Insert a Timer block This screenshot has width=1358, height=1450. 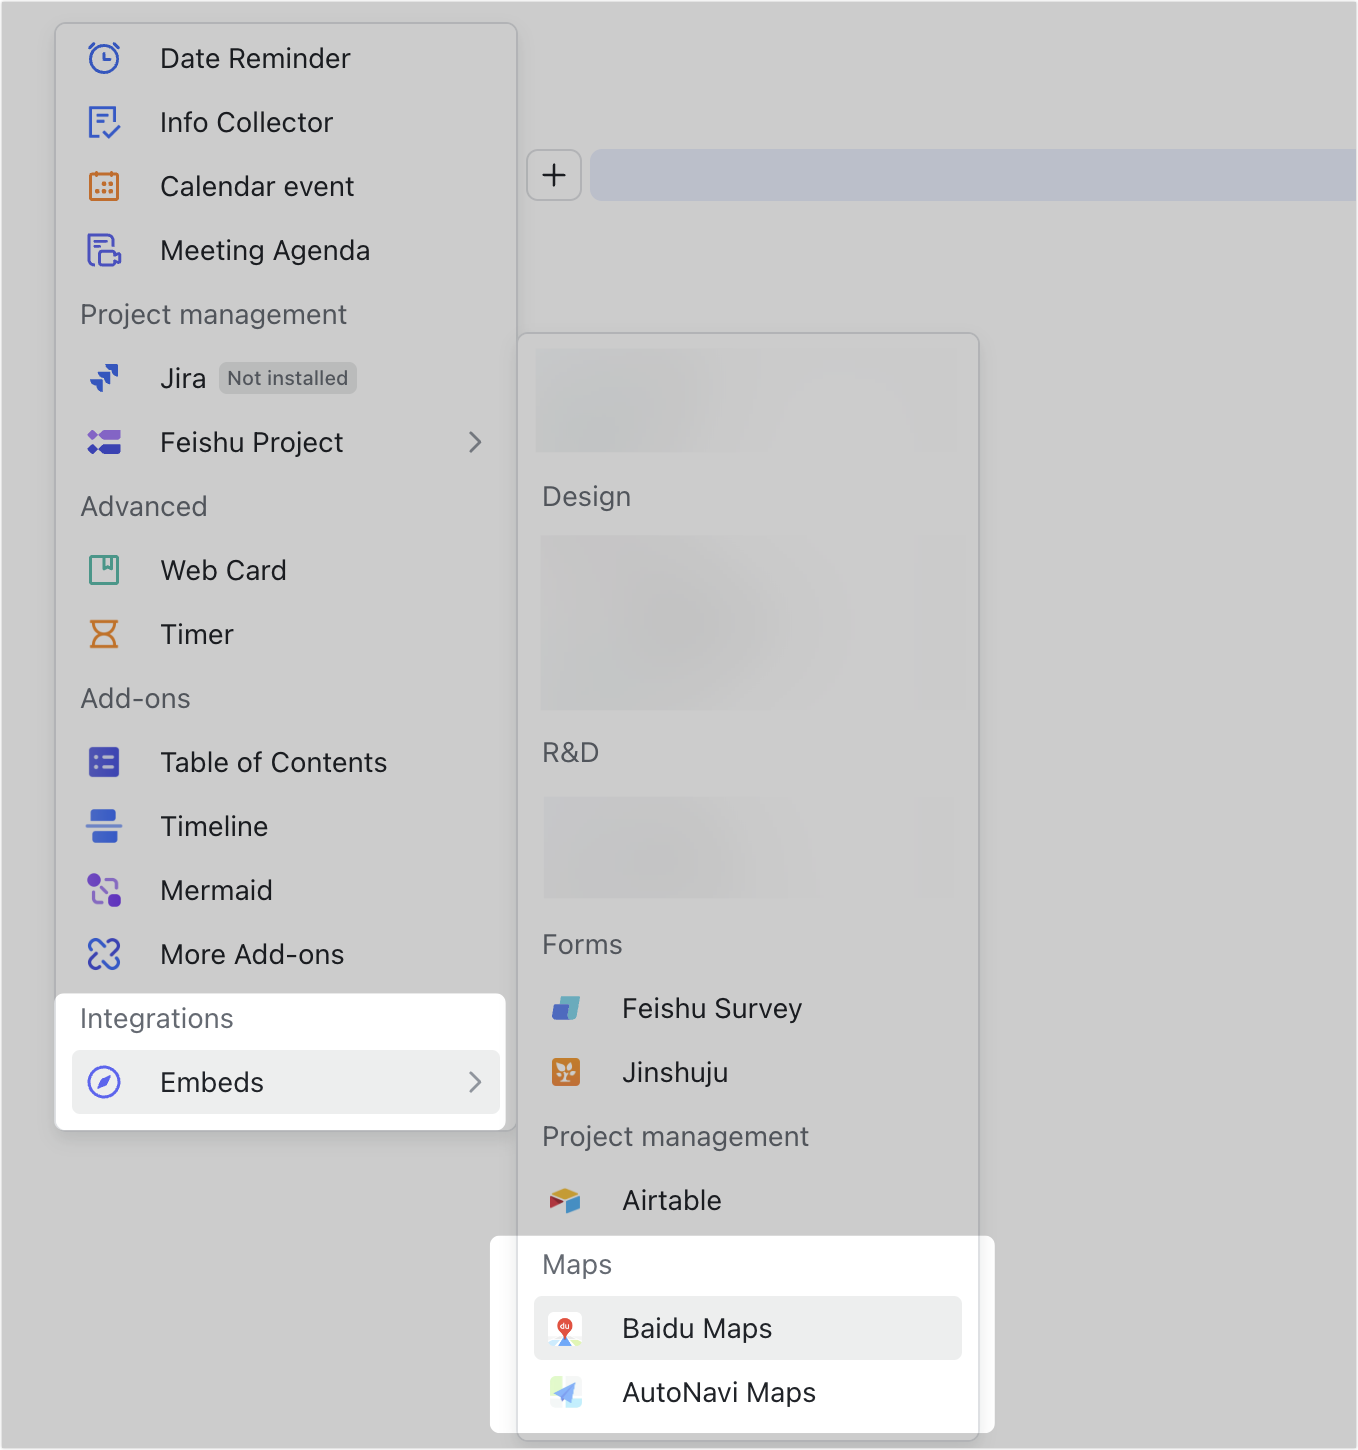[x=286, y=634]
